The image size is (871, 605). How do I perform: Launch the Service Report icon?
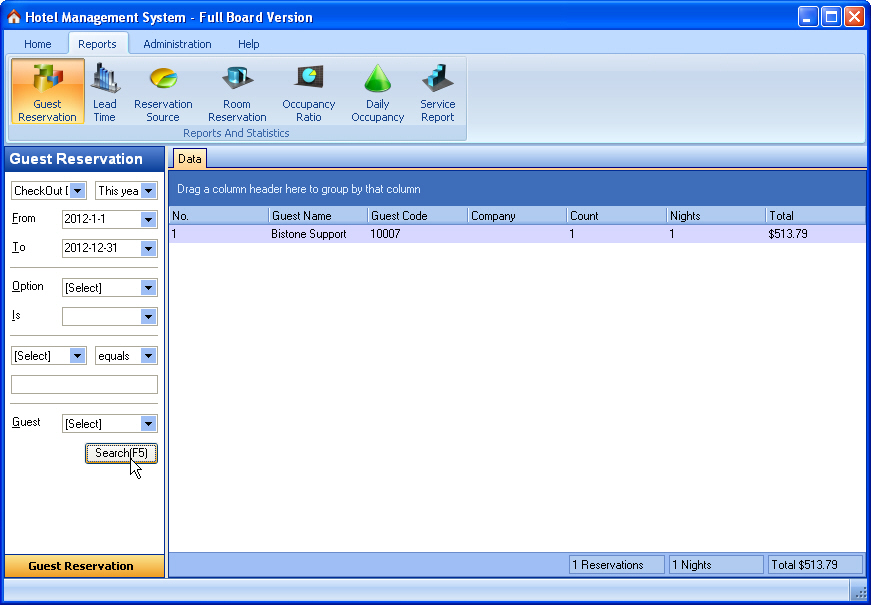coord(437,92)
